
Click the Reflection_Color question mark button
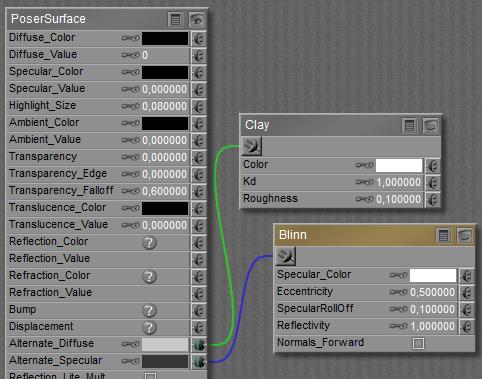[x=149, y=243]
